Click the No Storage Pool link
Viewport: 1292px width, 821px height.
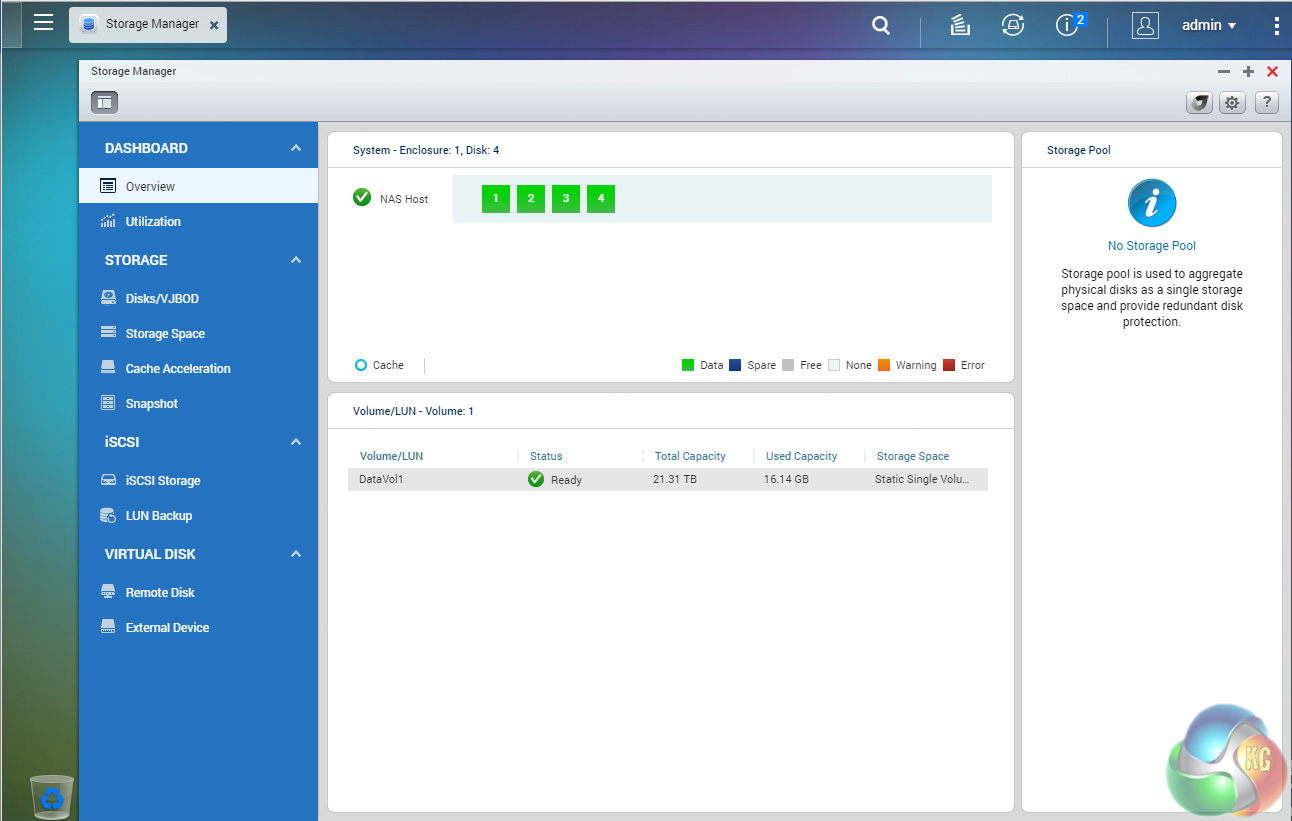coord(1151,246)
